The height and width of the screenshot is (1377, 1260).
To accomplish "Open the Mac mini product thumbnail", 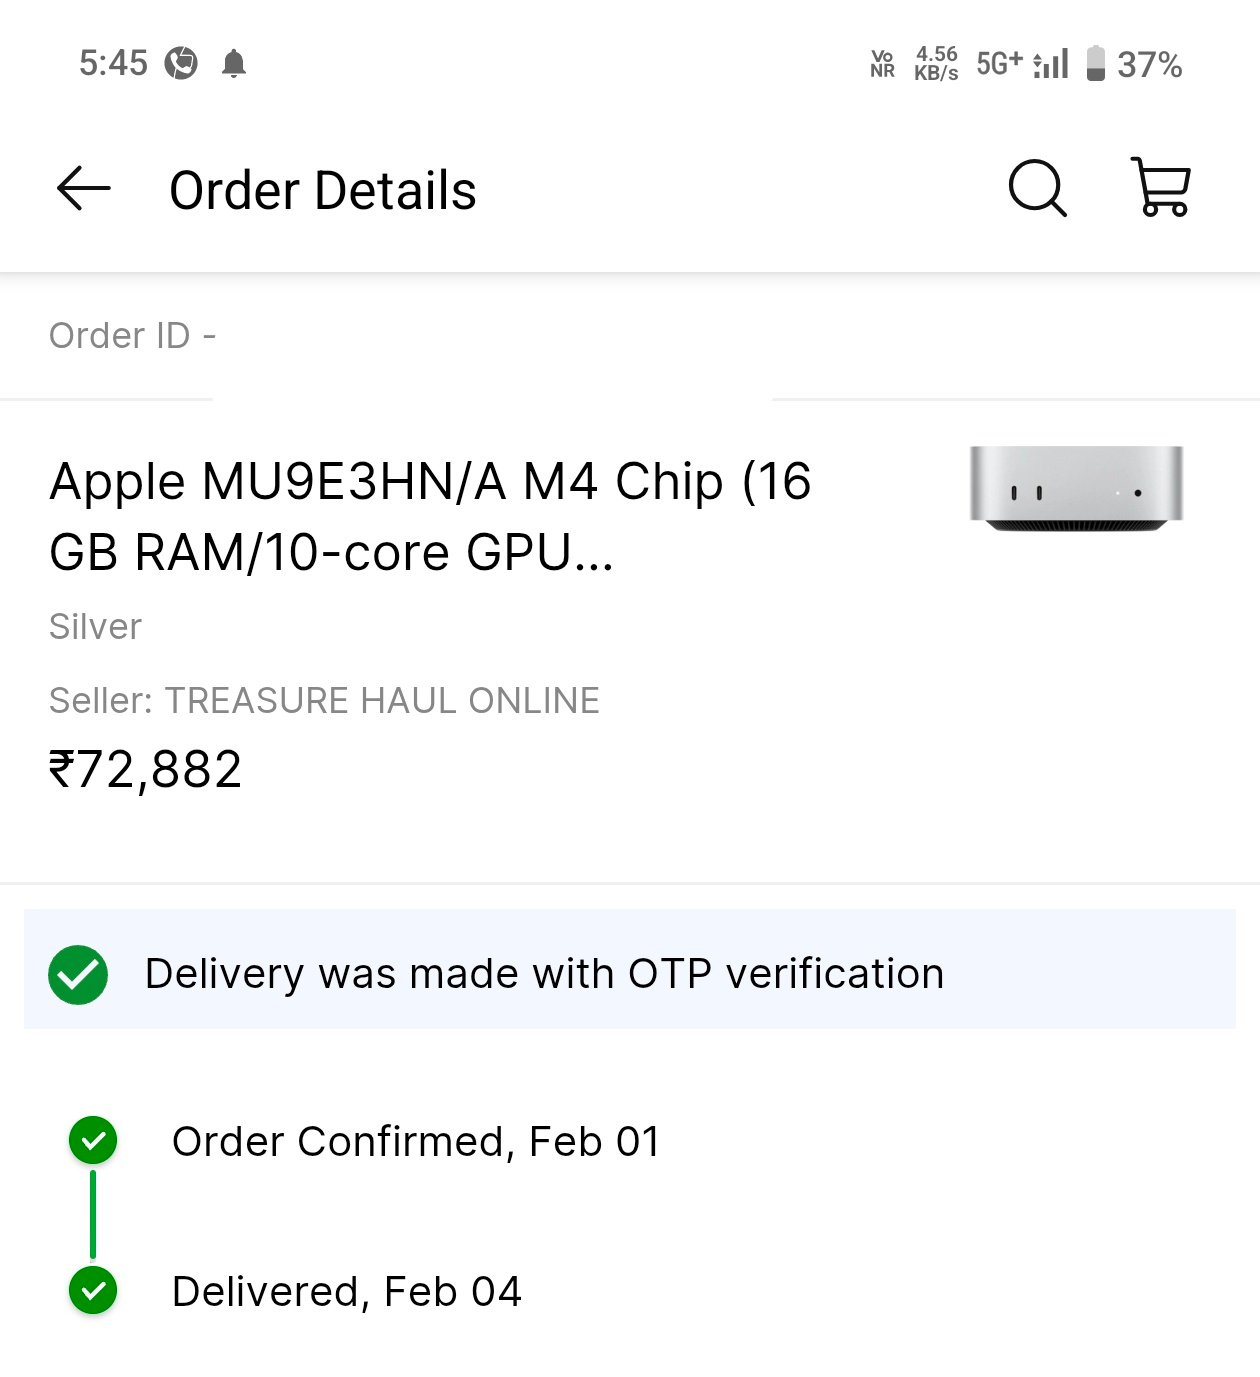I will (1076, 488).
